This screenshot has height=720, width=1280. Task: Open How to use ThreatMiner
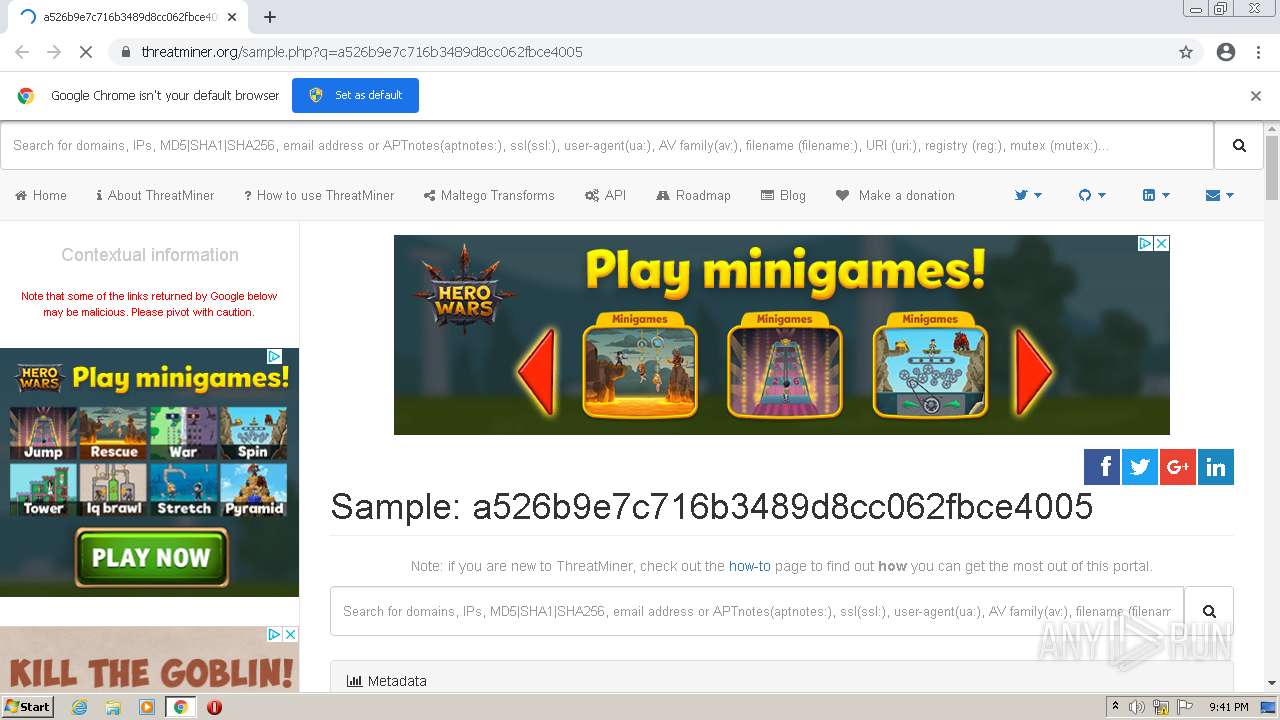(319, 195)
